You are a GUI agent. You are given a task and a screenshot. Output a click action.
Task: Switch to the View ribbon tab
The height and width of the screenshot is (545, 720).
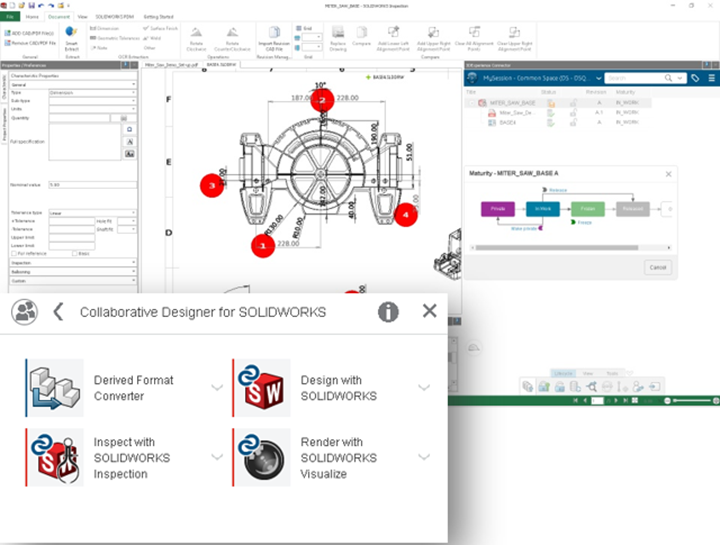tap(82, 17)
